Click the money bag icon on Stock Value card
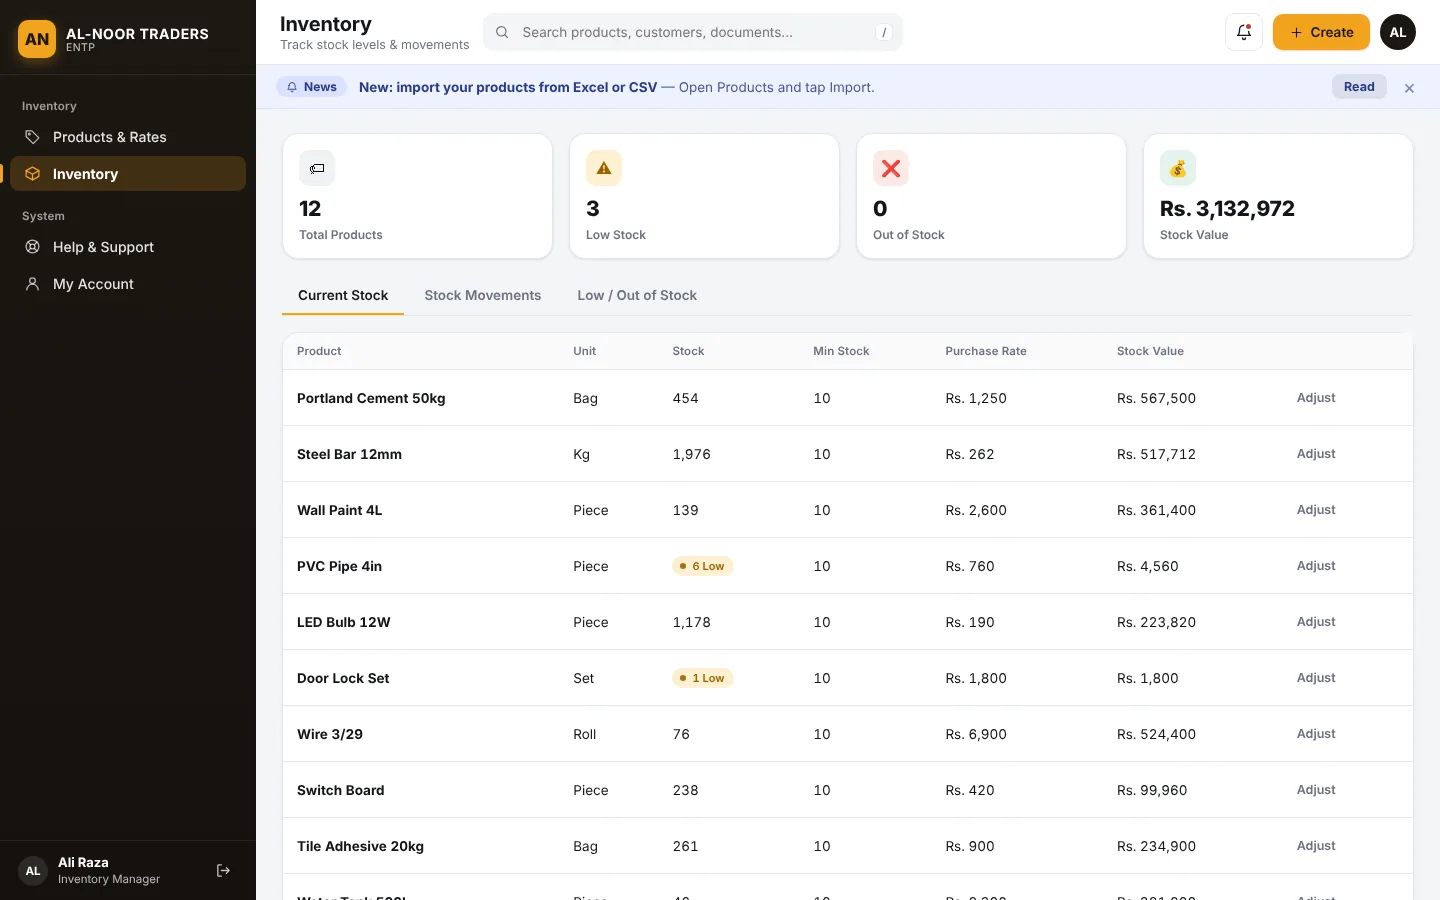This screenshot has width=1440, height=900. coord(1178,168)
